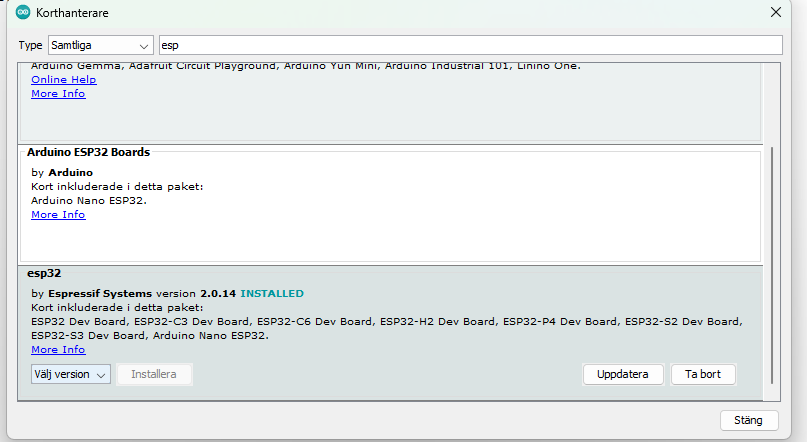
Task: Expand the Välj version dropdown
Action: 71,374
